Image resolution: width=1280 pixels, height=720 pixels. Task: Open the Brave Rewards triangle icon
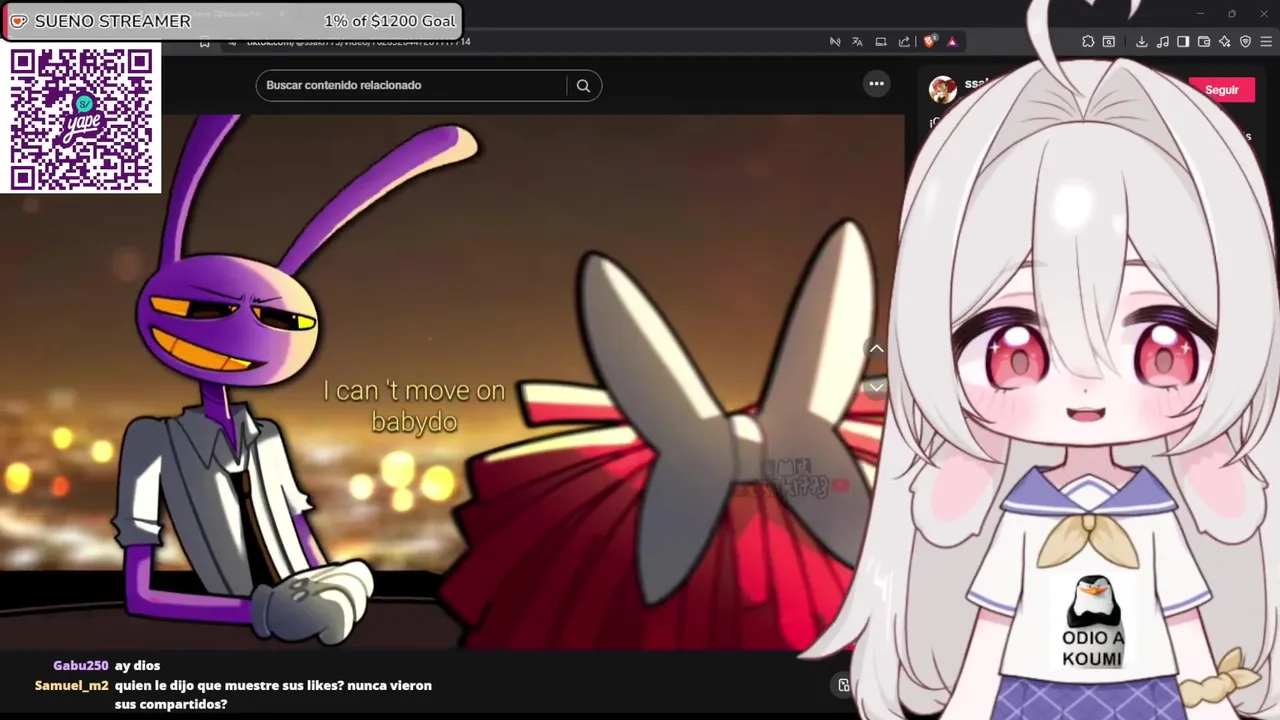tap(952, 42)
